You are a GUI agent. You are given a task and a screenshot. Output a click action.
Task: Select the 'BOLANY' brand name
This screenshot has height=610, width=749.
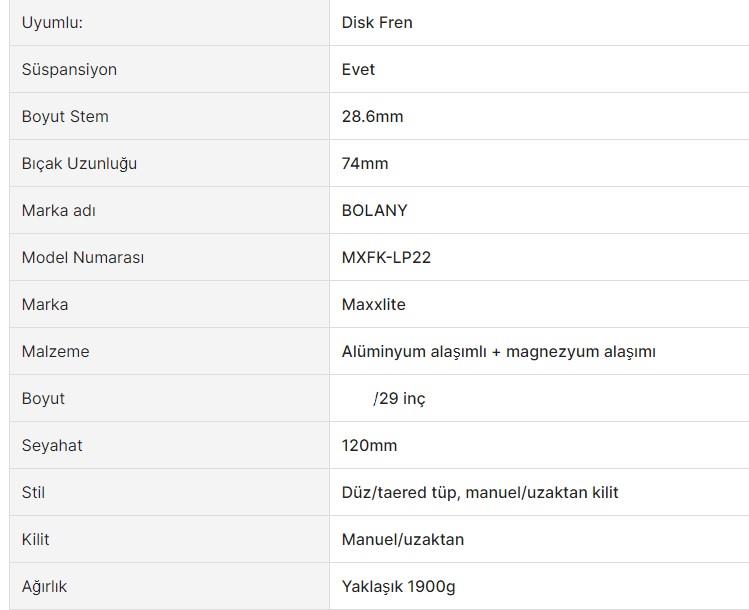point(374,210)
